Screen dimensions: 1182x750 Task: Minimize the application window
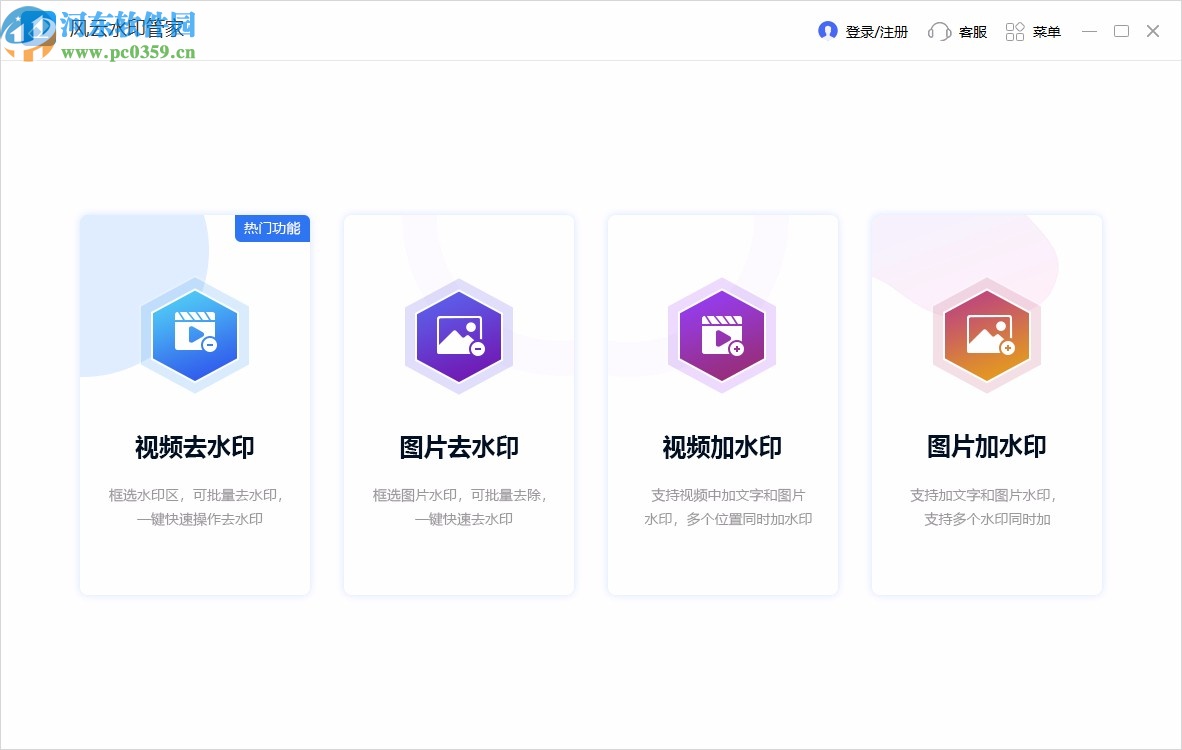1089,31
